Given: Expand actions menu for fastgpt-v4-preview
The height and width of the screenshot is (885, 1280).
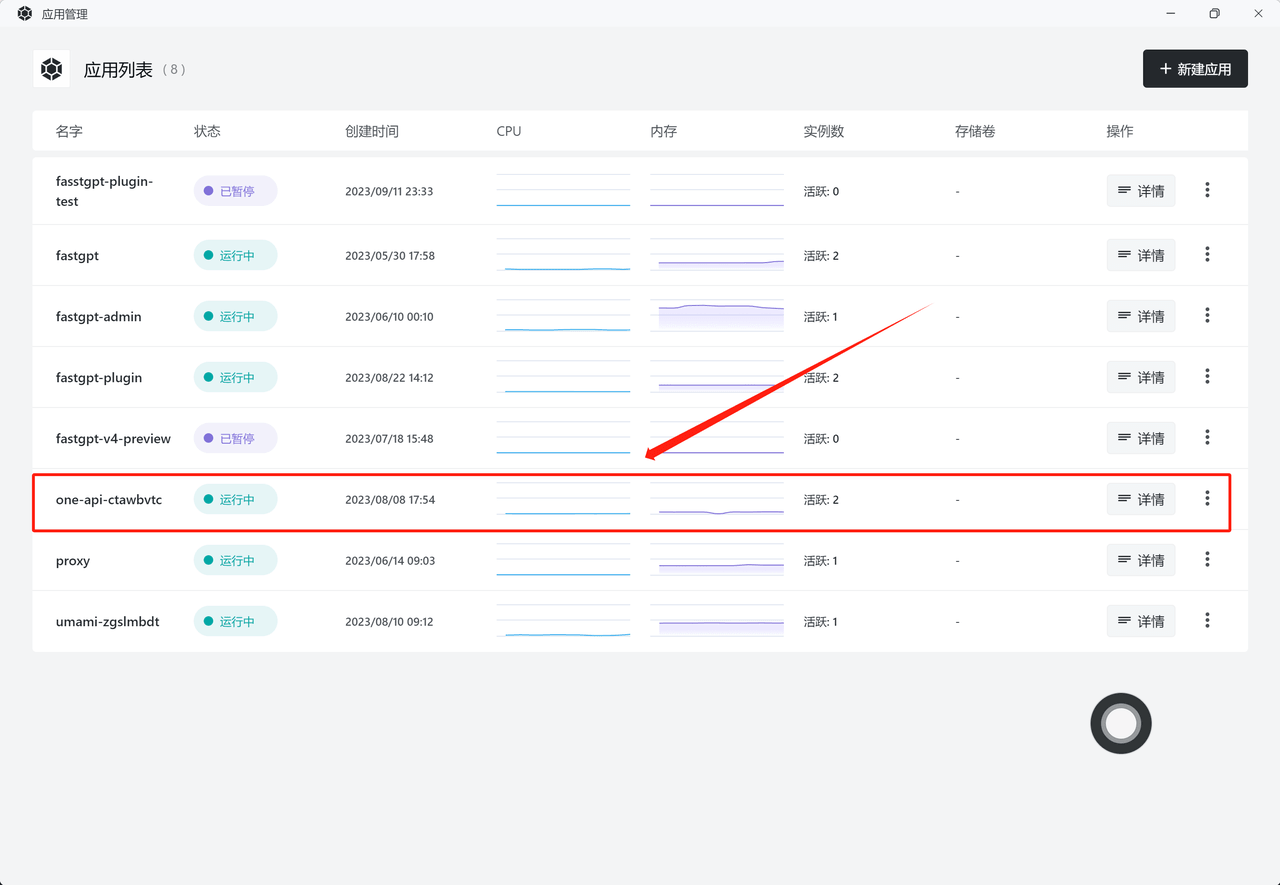Looking at the screenshot, I should click(x=1207, y=438).
